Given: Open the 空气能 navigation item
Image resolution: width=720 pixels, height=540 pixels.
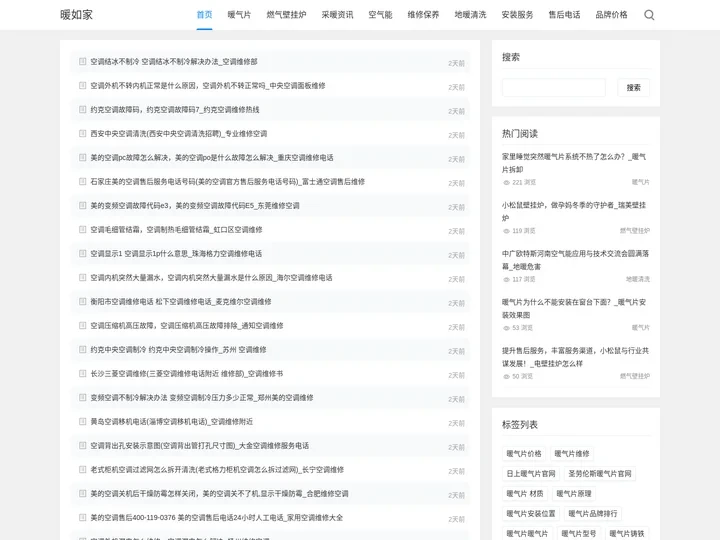Looking at the screenshot, I should [380, 15].
